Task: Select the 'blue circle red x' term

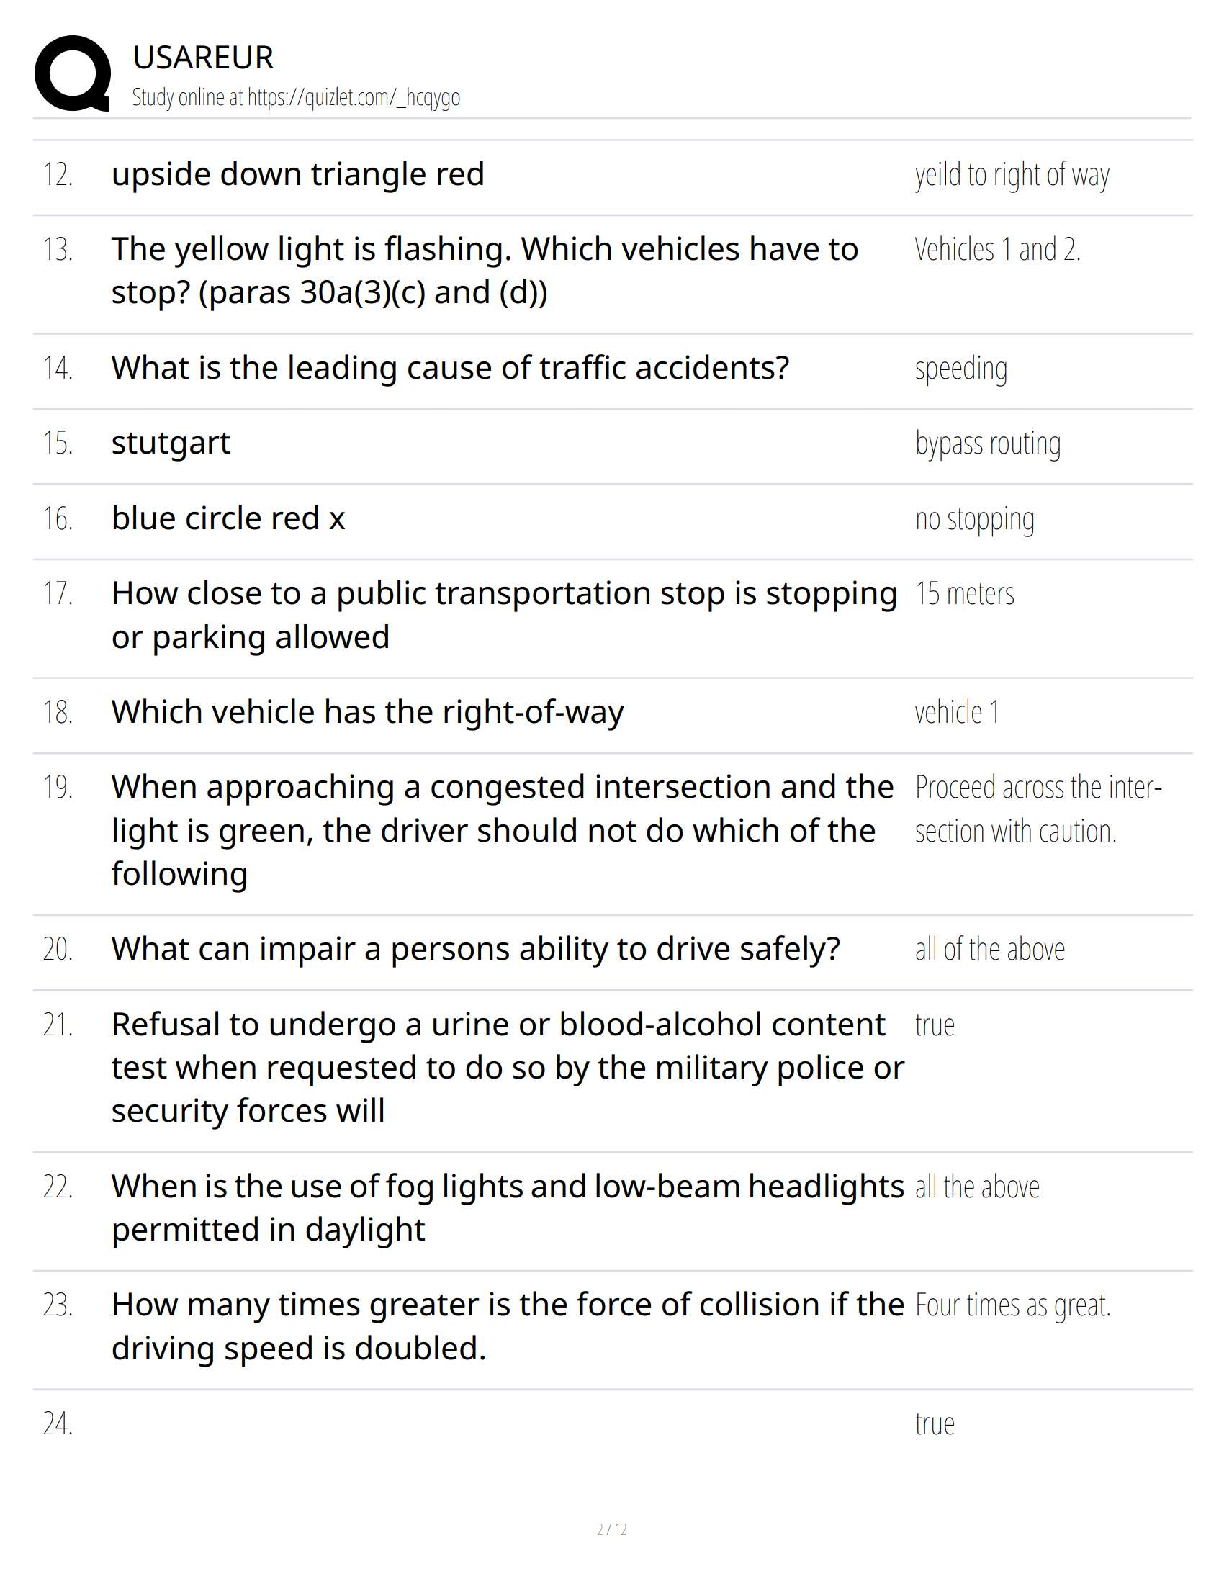Action: (x=228, y=518)
